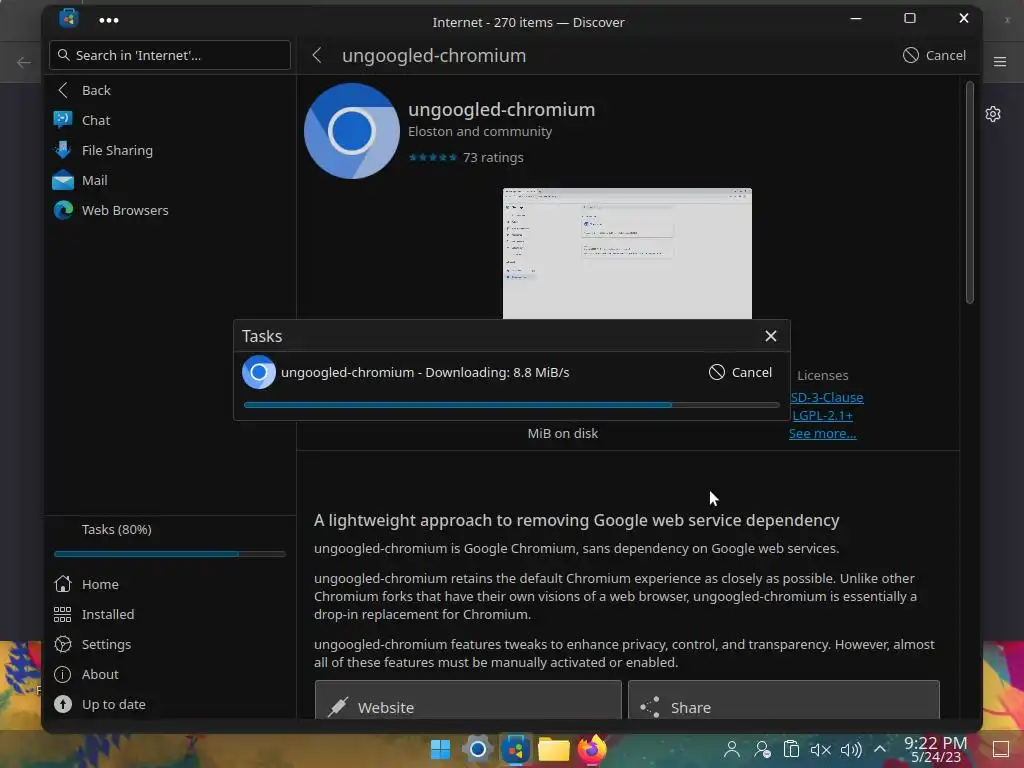Navigate back from ungoogled-chromium page

[317, 56]
